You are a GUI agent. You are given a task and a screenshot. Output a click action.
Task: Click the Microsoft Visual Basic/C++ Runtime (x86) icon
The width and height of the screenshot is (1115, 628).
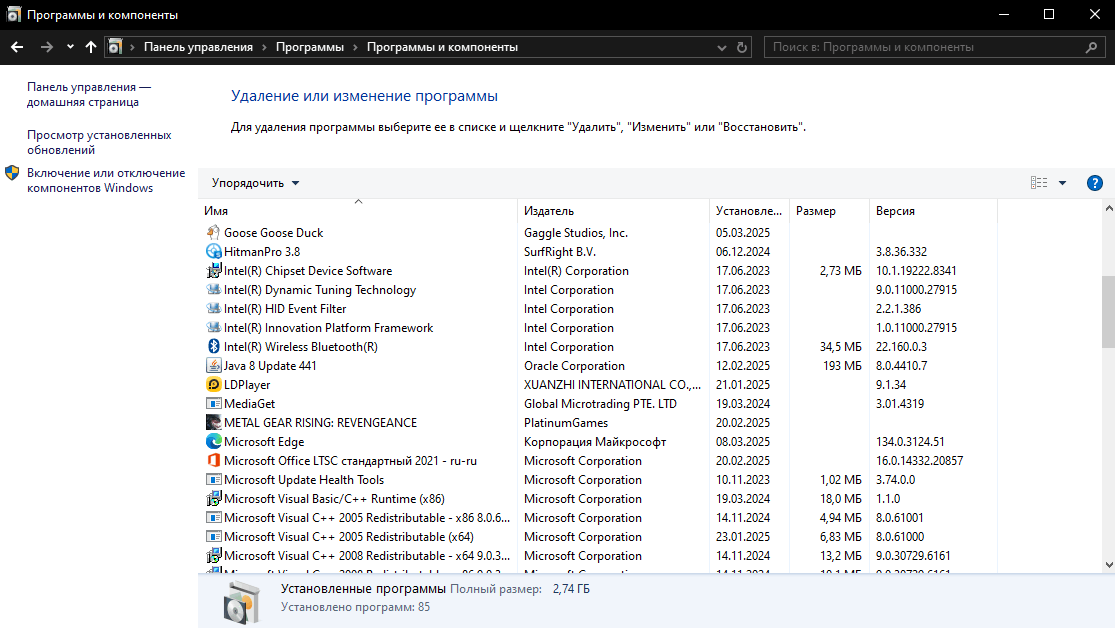tap(213, 499)
